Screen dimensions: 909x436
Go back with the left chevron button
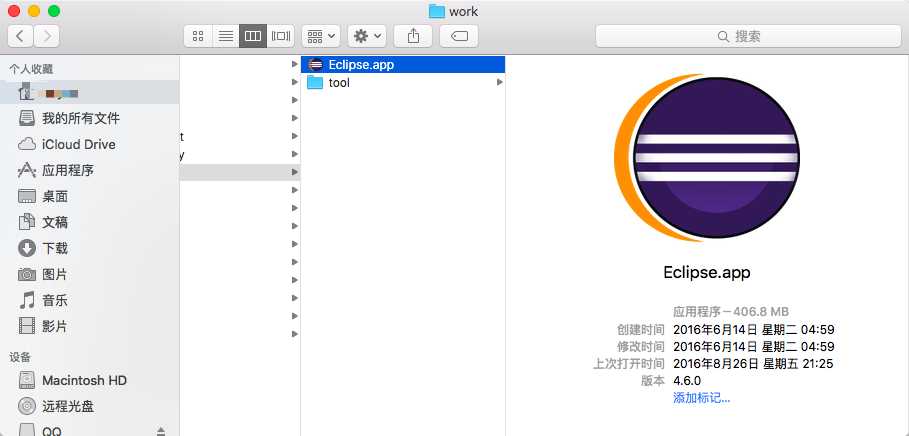(20, 36)
